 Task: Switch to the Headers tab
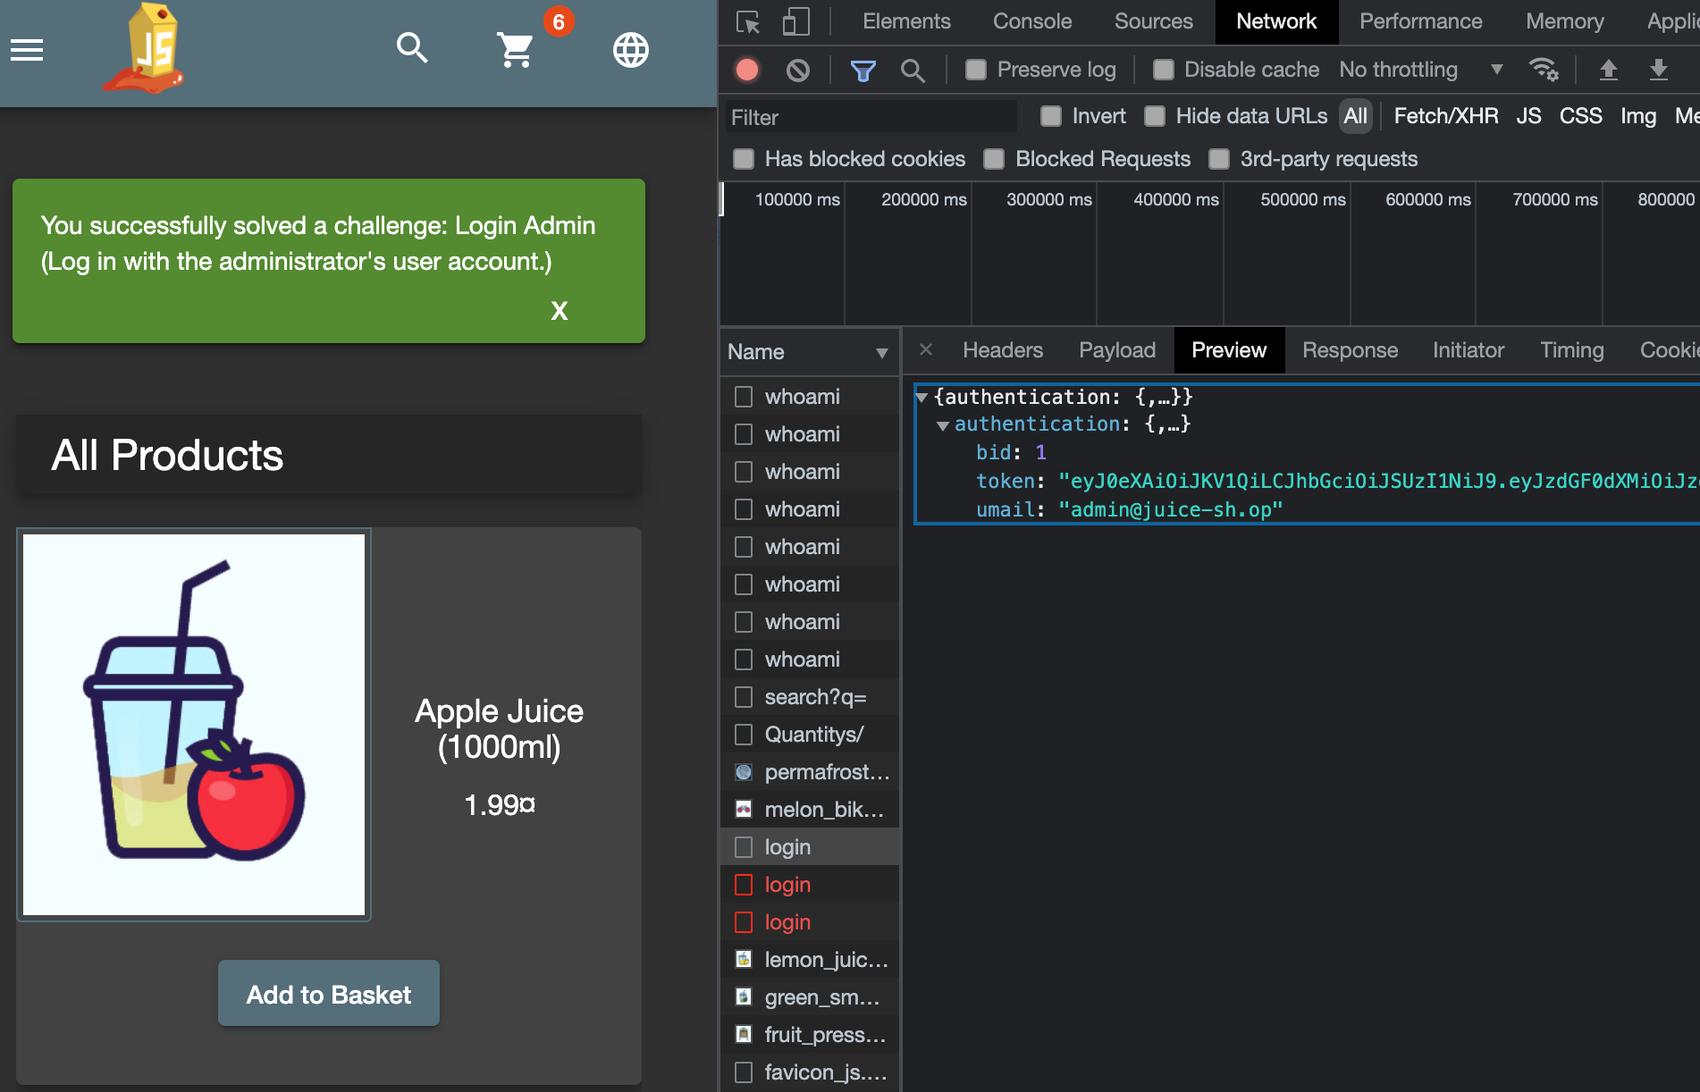[x=1002, y=351]
